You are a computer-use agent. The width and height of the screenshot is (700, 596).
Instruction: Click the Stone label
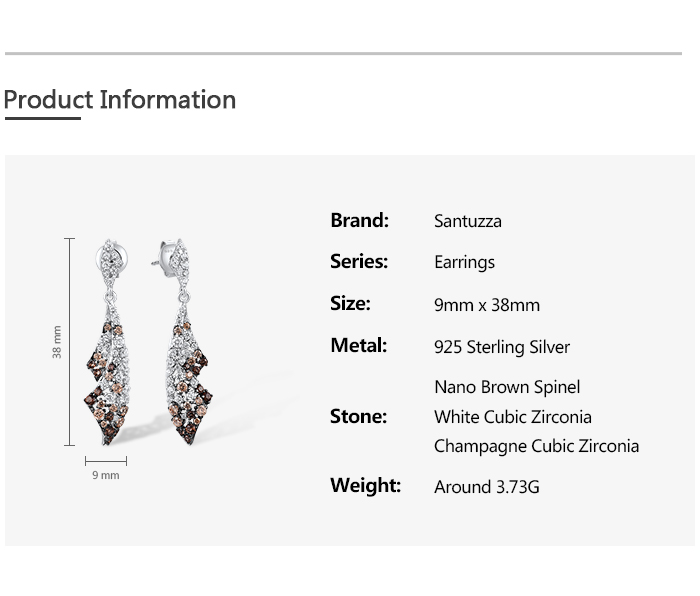tap(358, 416)
